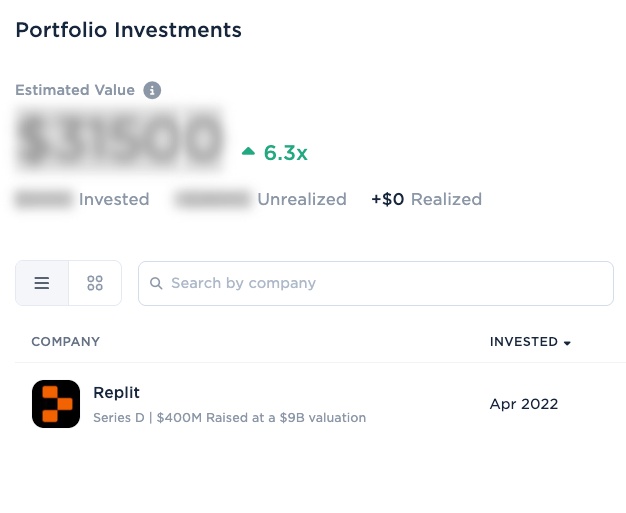Open the Replit logo thumbnail
This screenshot has height=513, width=626.
click(x=56, y=404)
